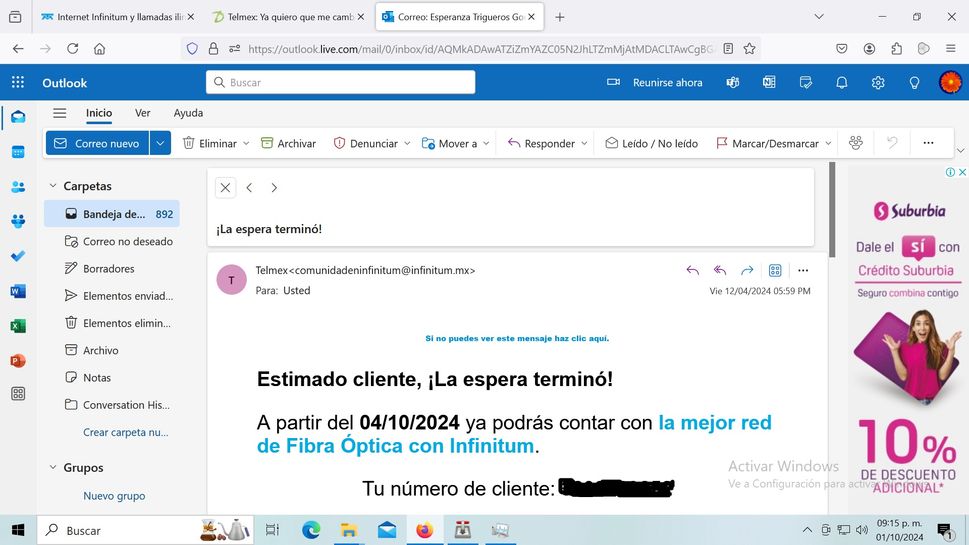Open More apps icon in left rail
This screenshot has width=969, height=545.
click(18, 394)
